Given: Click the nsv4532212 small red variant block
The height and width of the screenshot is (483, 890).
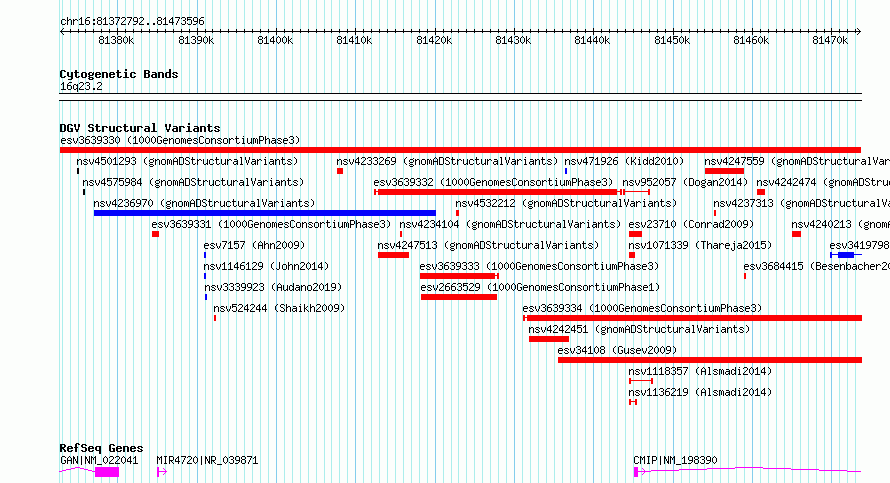Looking at the screenshot, I should coord(457,213).
